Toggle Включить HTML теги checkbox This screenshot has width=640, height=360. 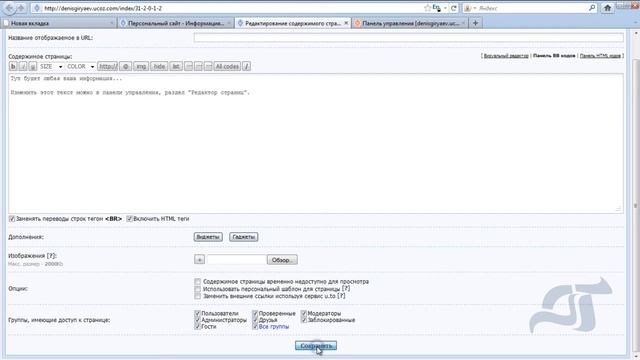(129, 219)
